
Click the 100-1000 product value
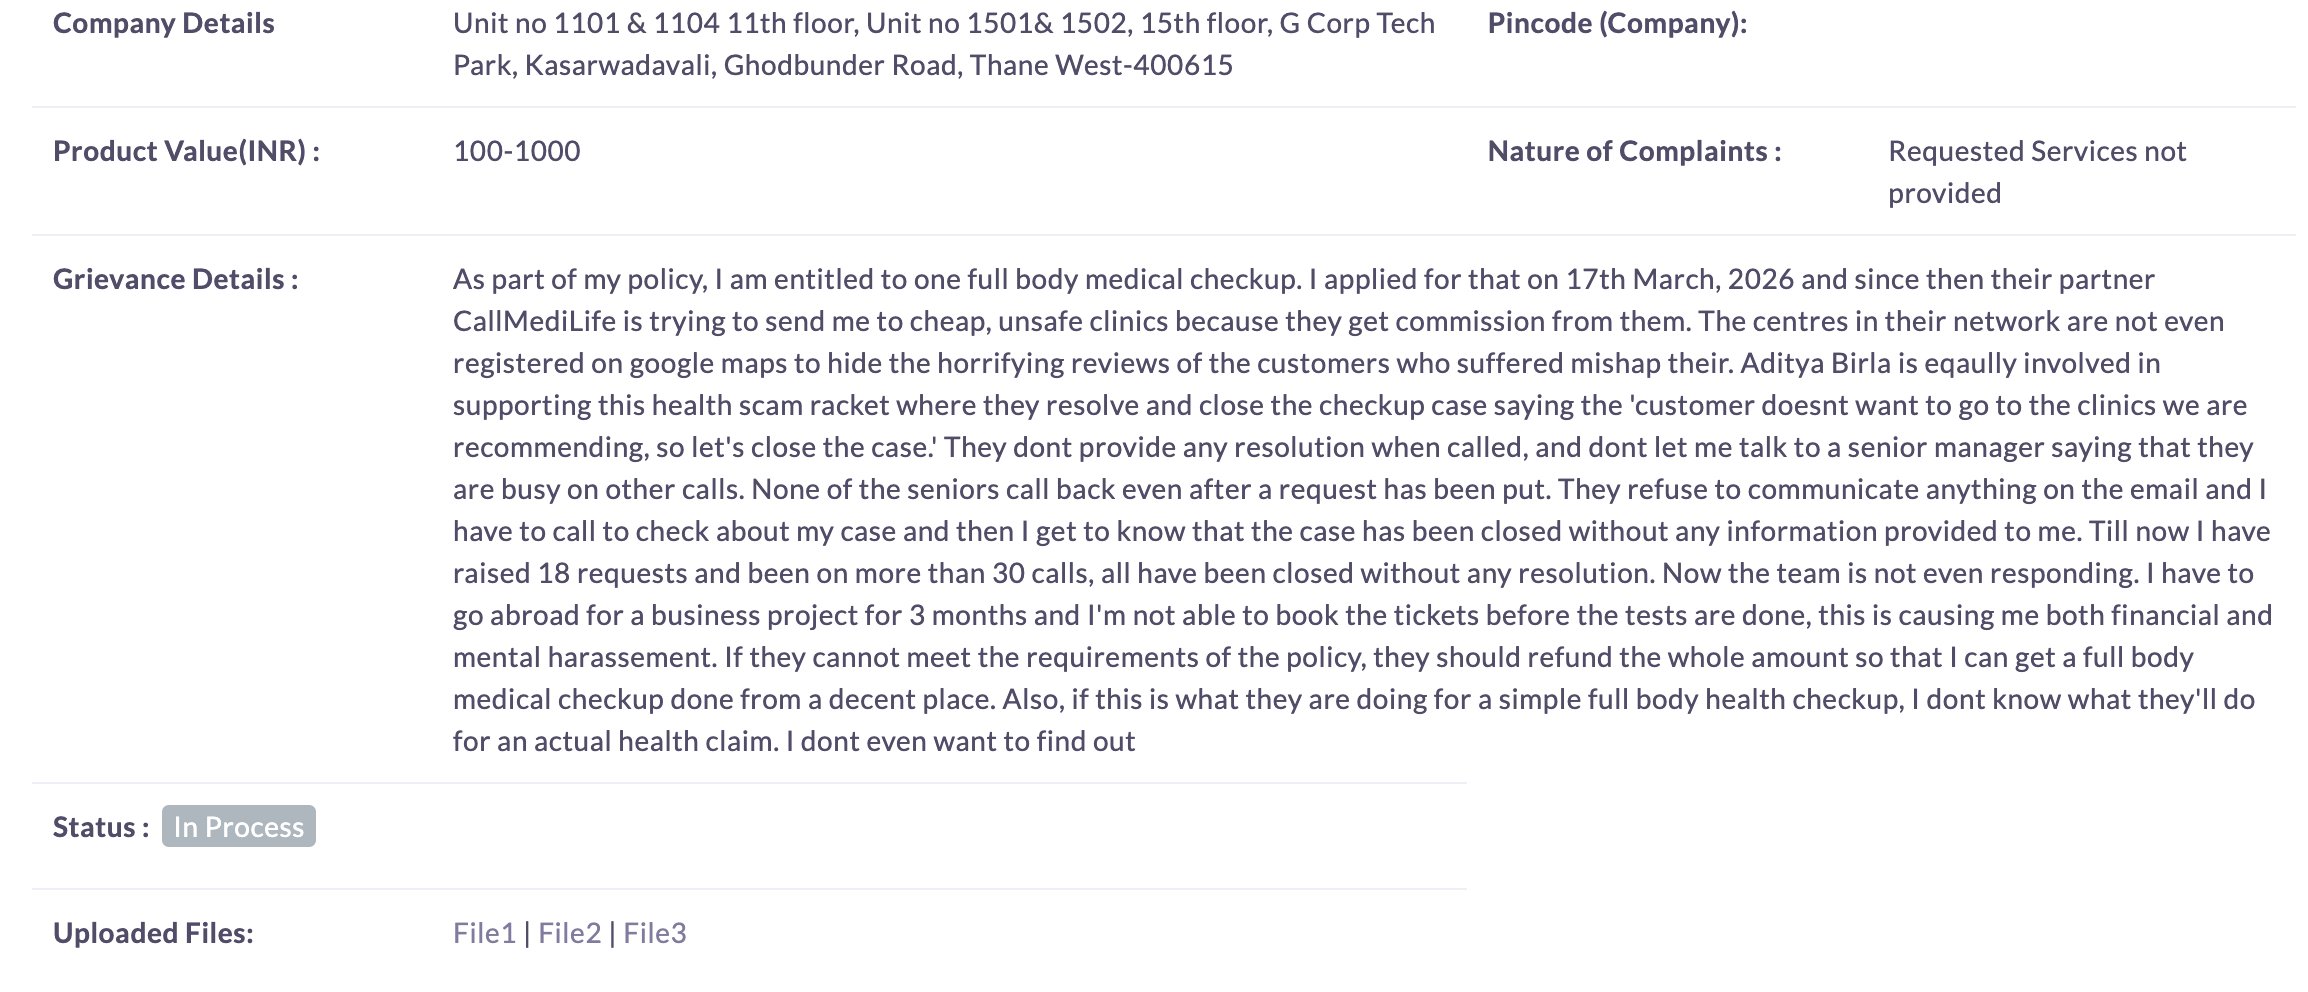tap(516, 151)
